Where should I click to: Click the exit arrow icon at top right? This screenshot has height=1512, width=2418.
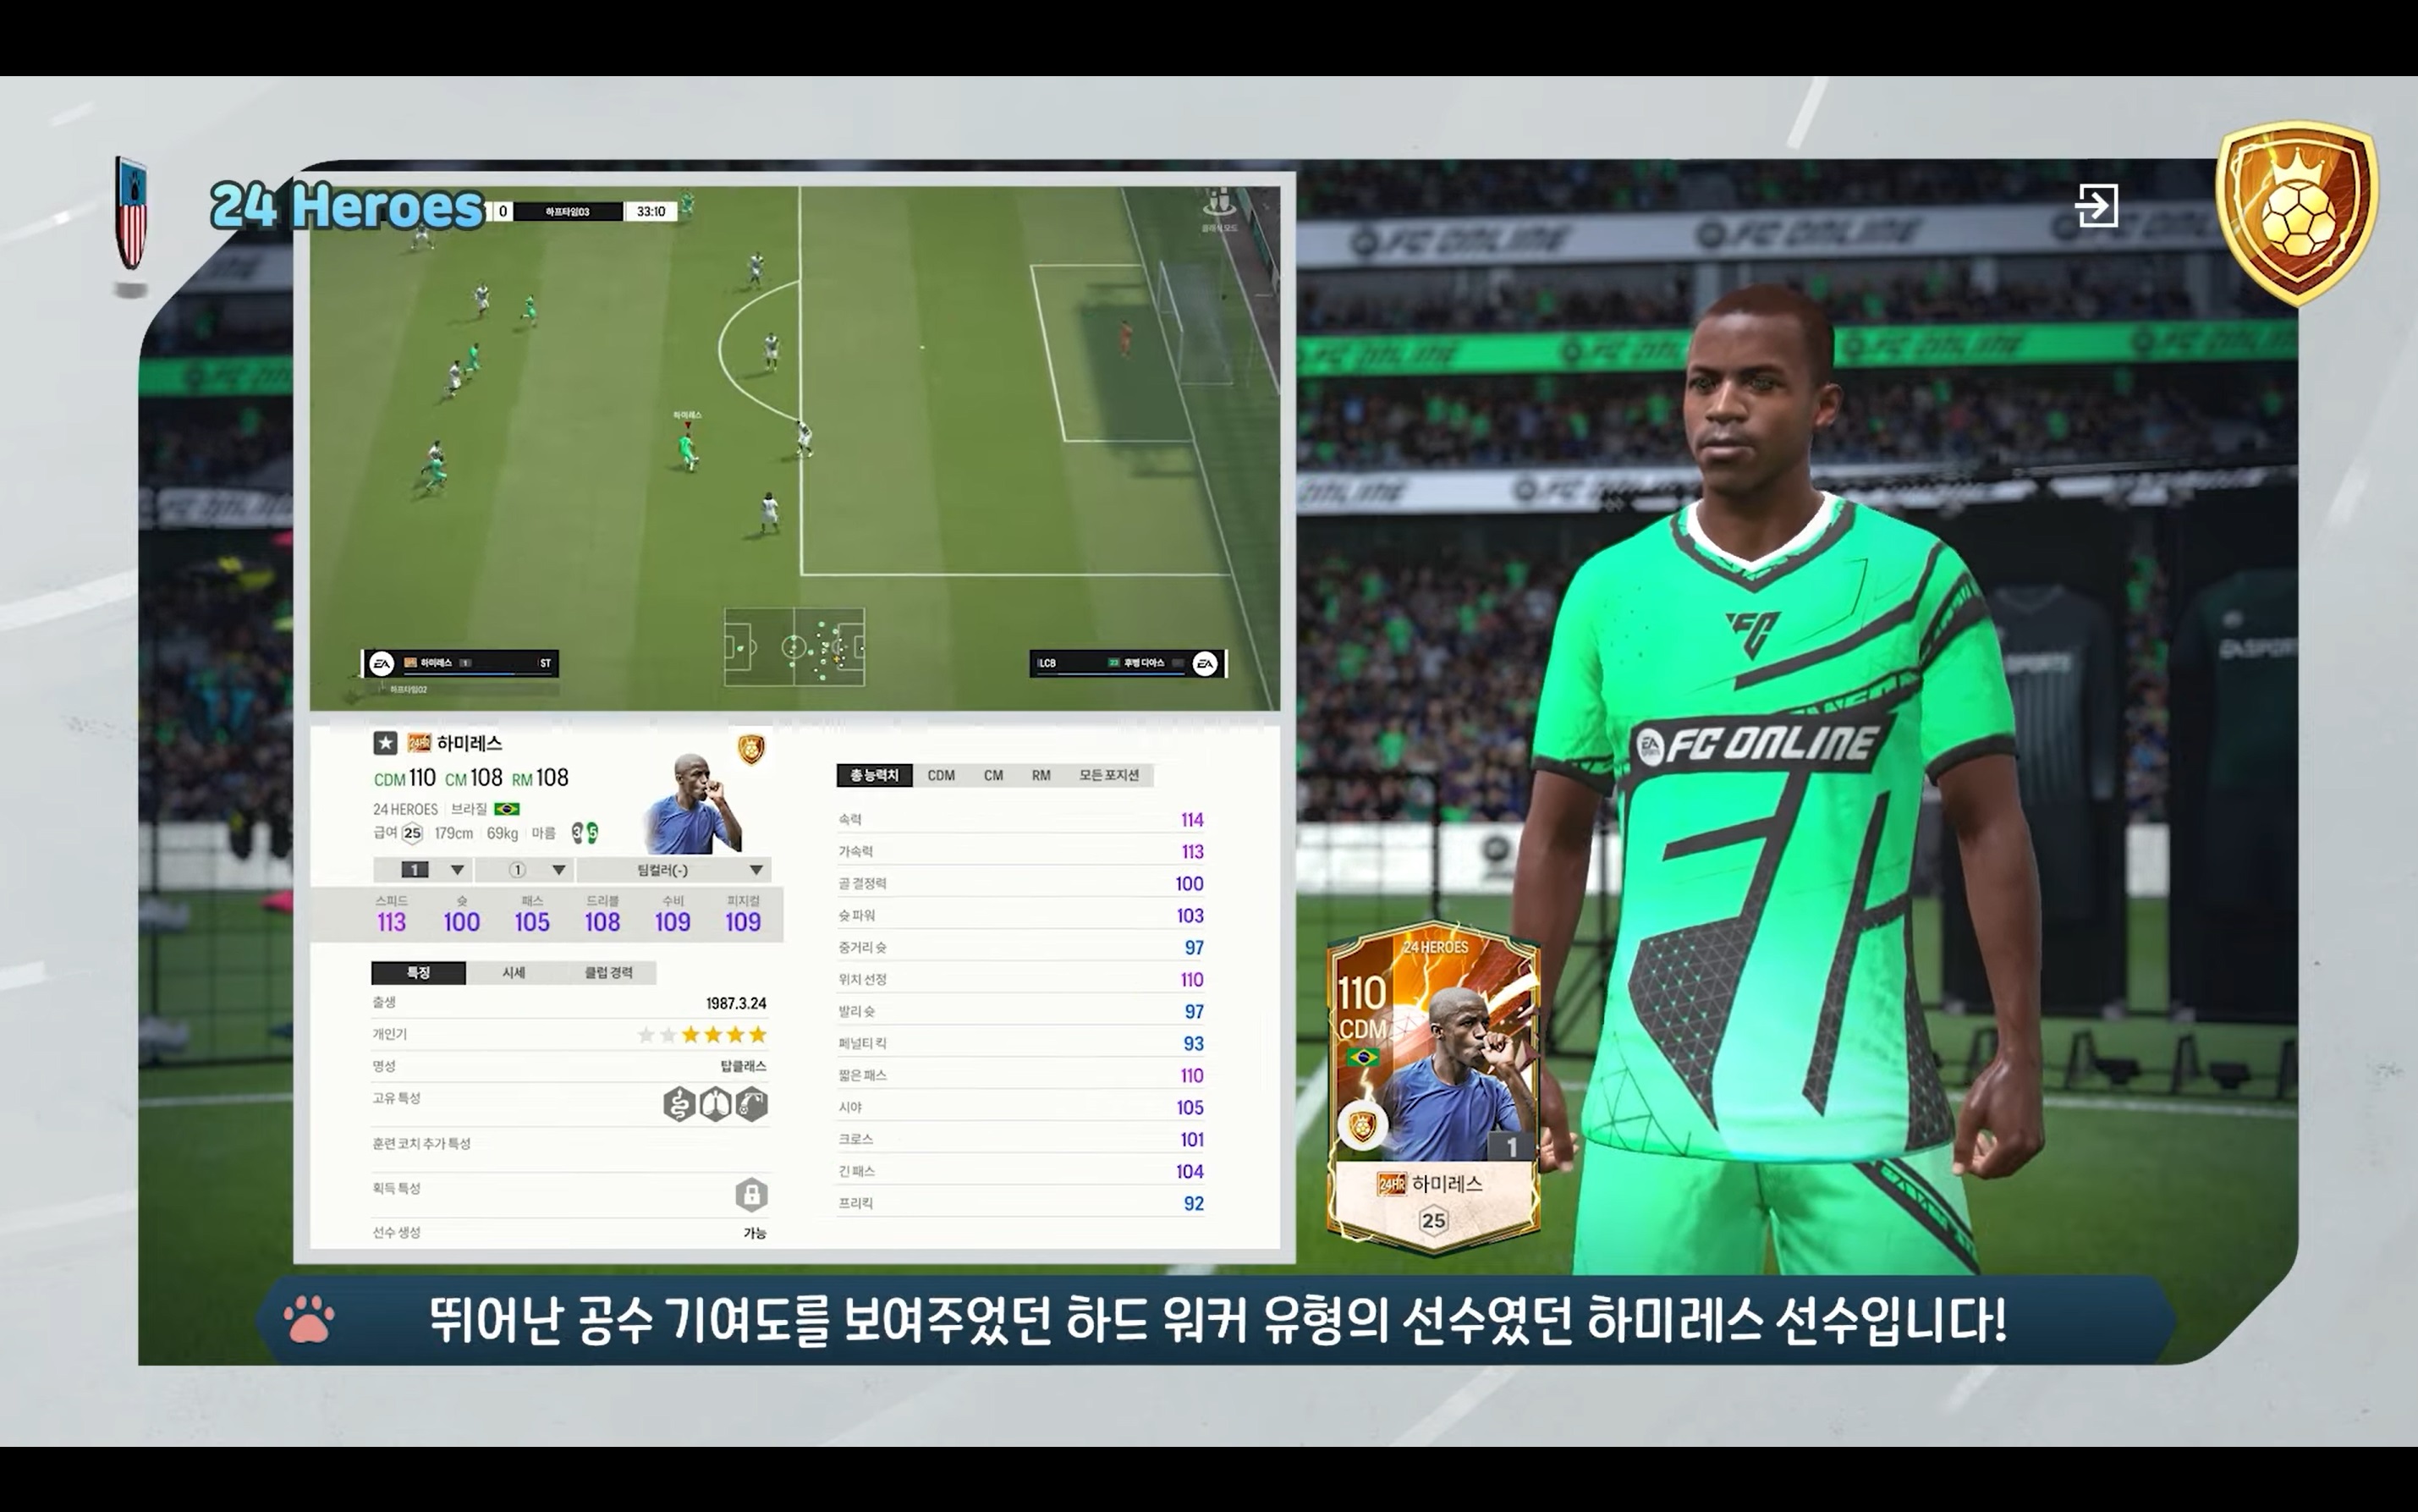[2096, 205]
